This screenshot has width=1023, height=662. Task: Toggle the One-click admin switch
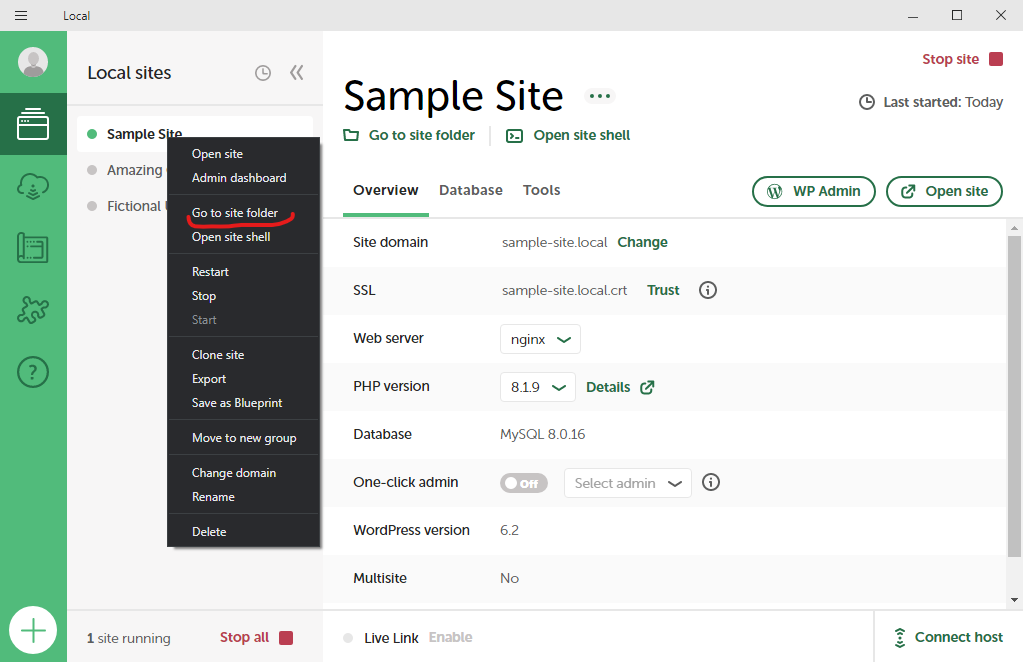[524, 483]
